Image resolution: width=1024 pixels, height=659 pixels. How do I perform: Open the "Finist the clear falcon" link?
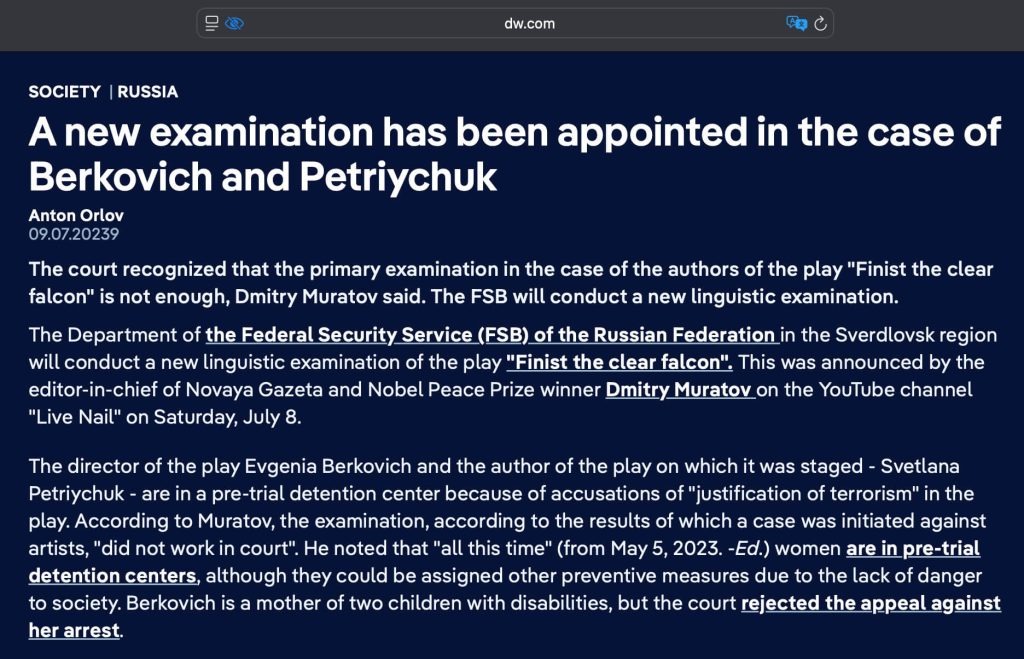tap(619, 362)
